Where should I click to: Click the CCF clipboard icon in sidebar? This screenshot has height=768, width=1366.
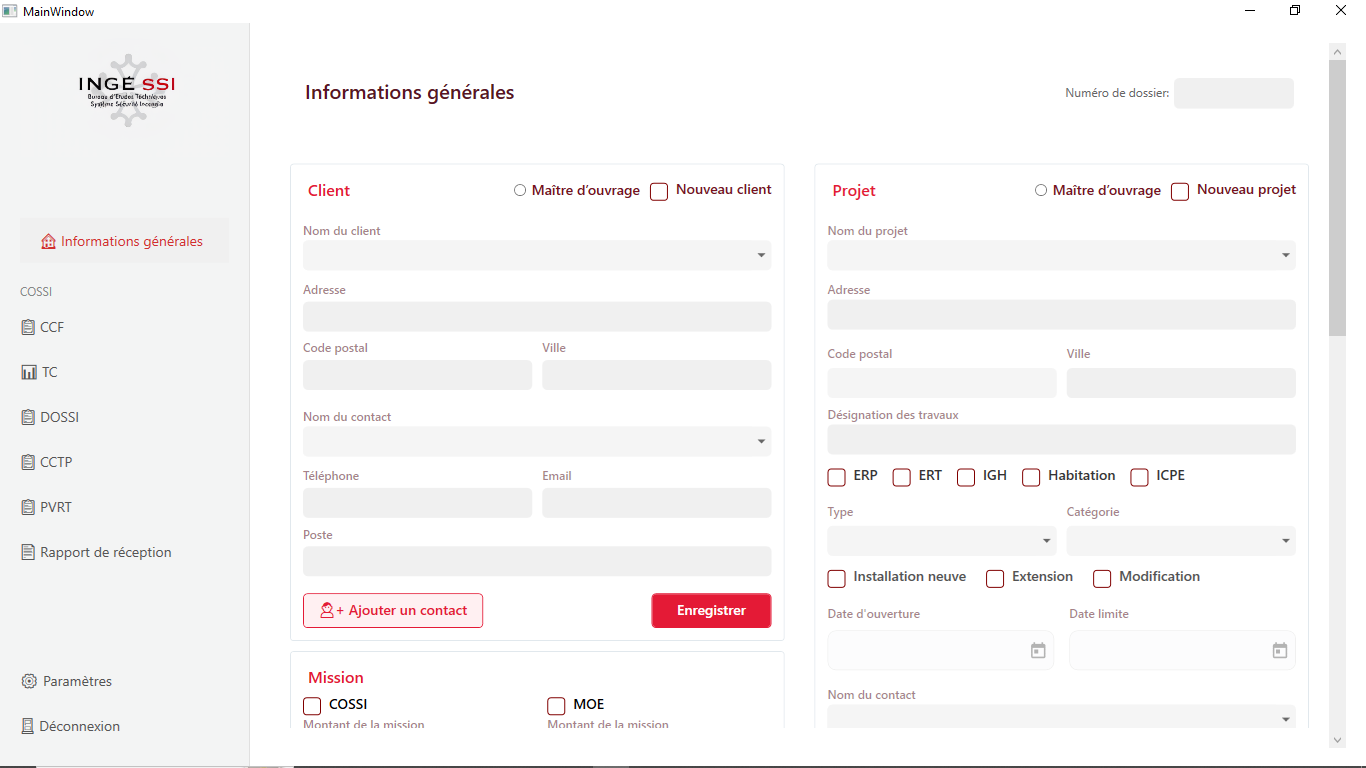(28, 327)
